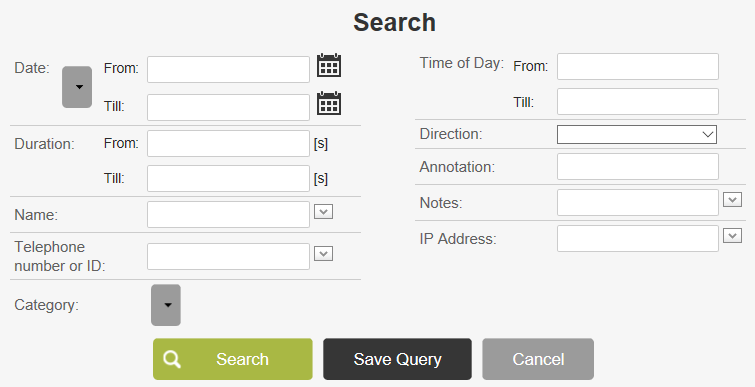Open calendar picker for Date Till
Viewport: 755px width, 387px height.
coord(329,103)
